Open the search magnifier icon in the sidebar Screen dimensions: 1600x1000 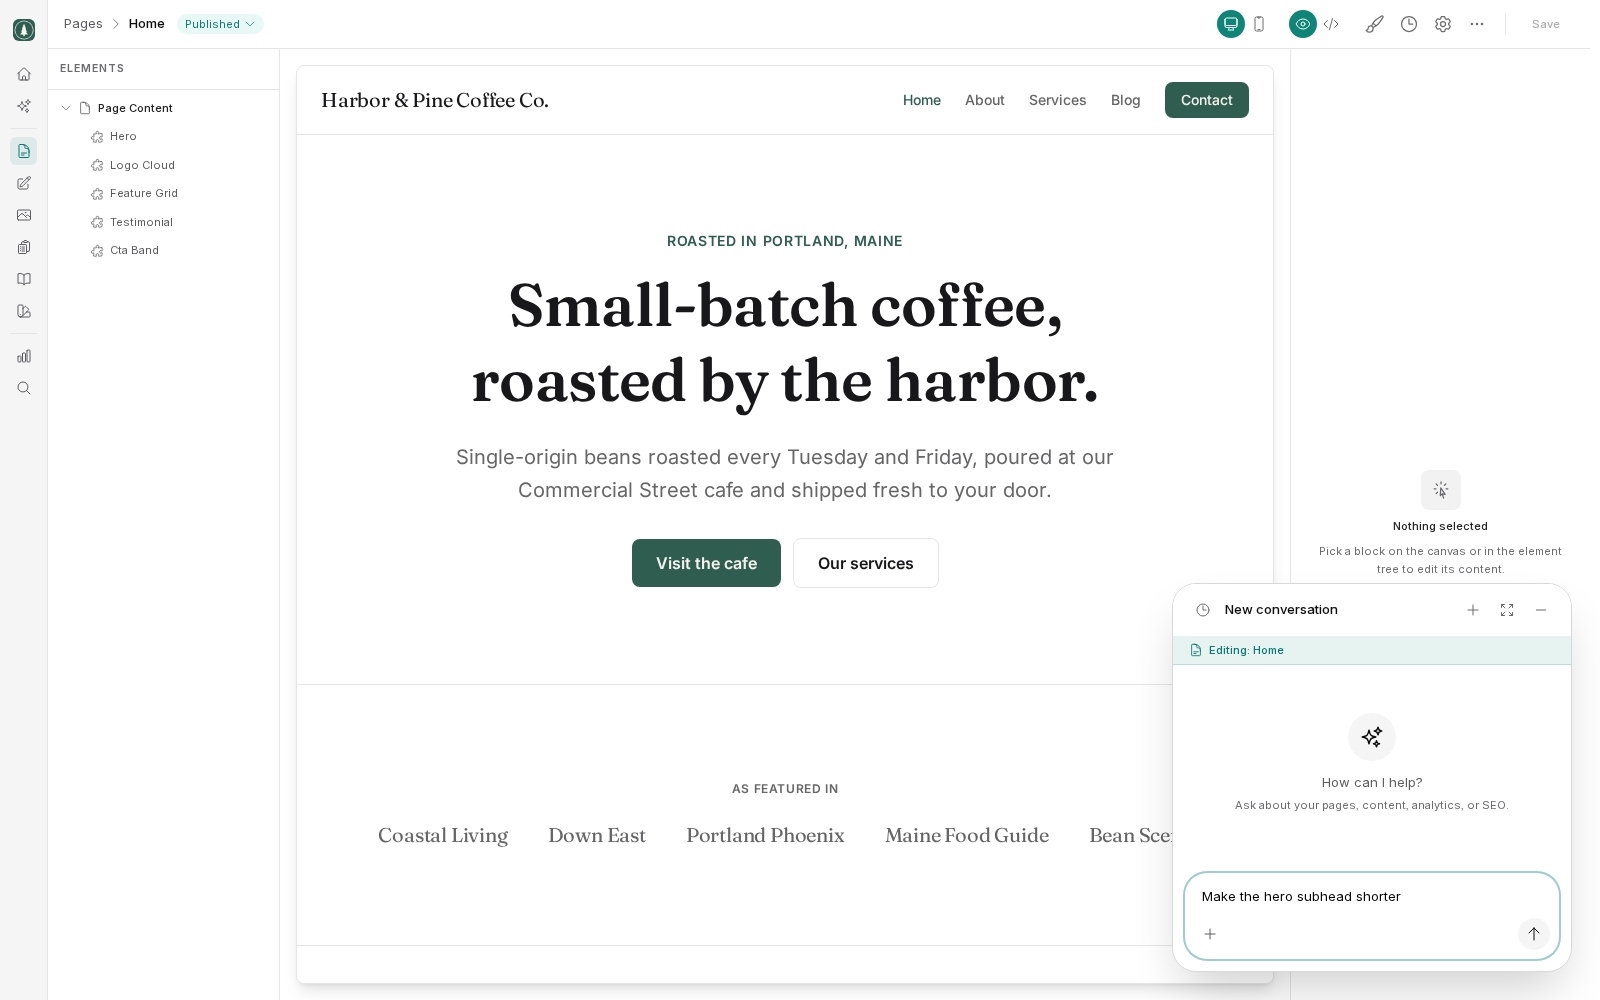point(24,388)
